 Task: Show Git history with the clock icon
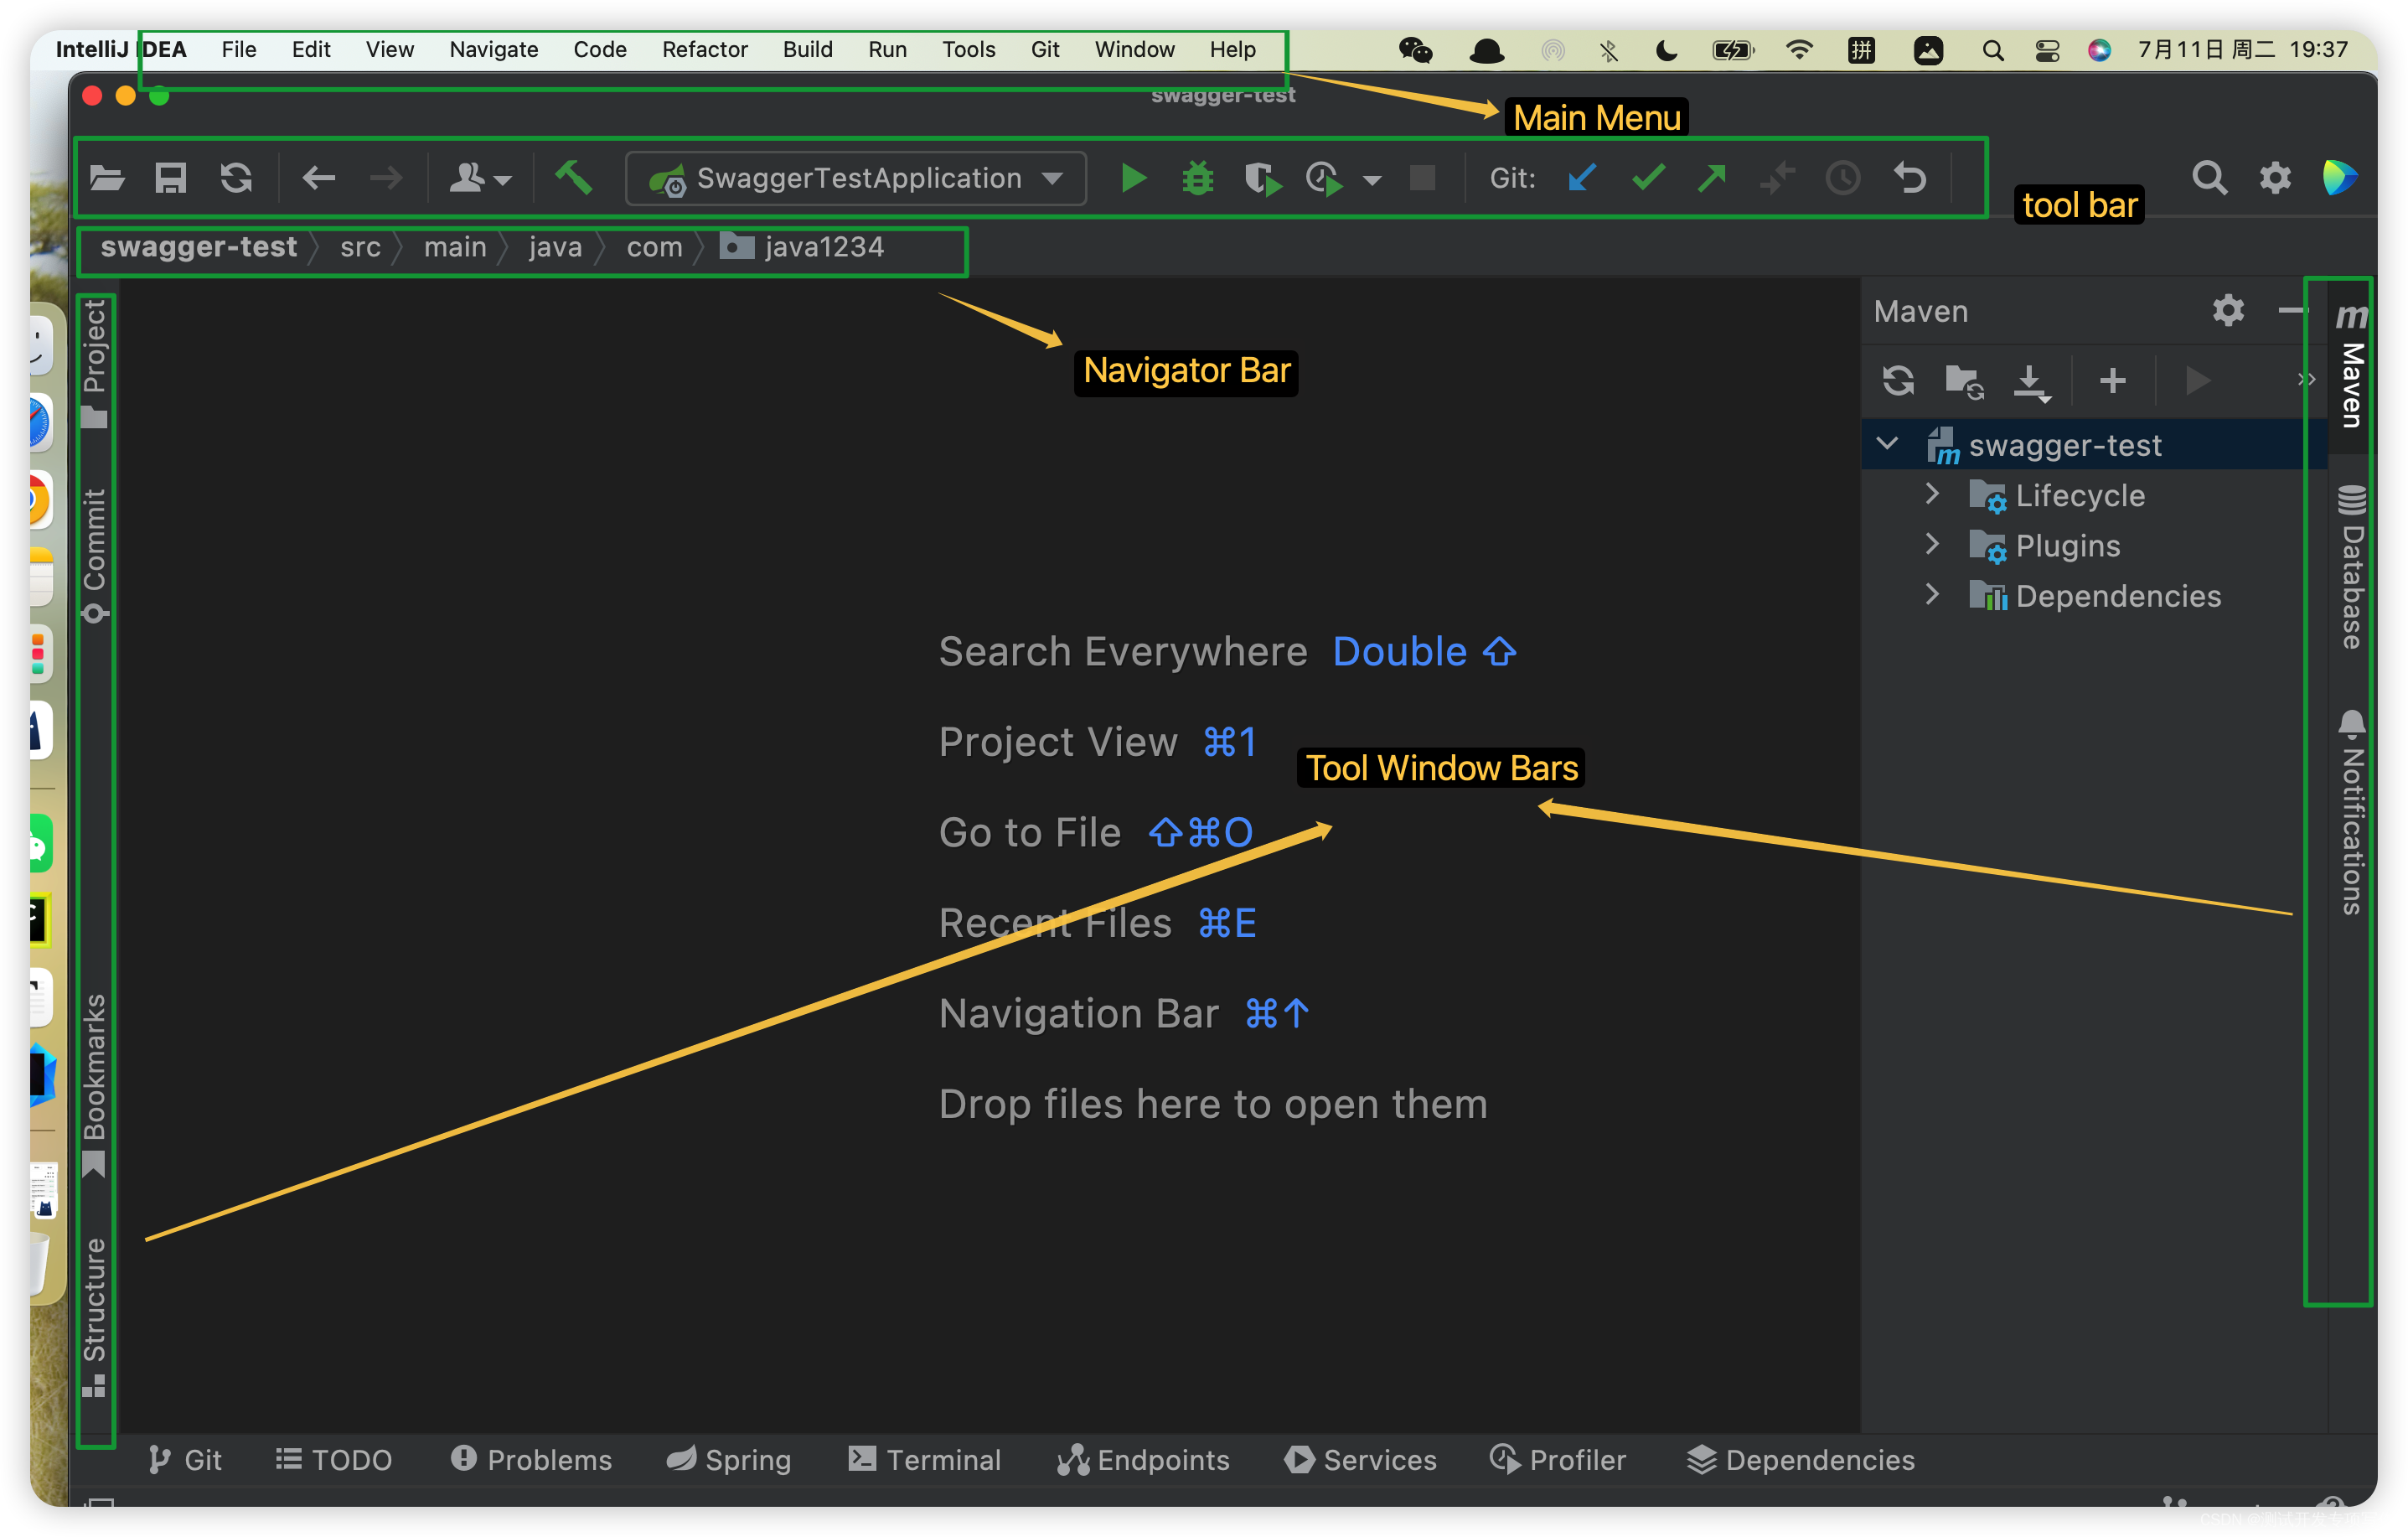tap(1842, 179)
